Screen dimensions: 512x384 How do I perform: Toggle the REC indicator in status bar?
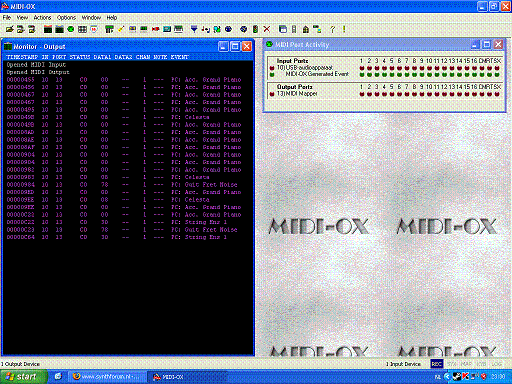click(437, 364)
